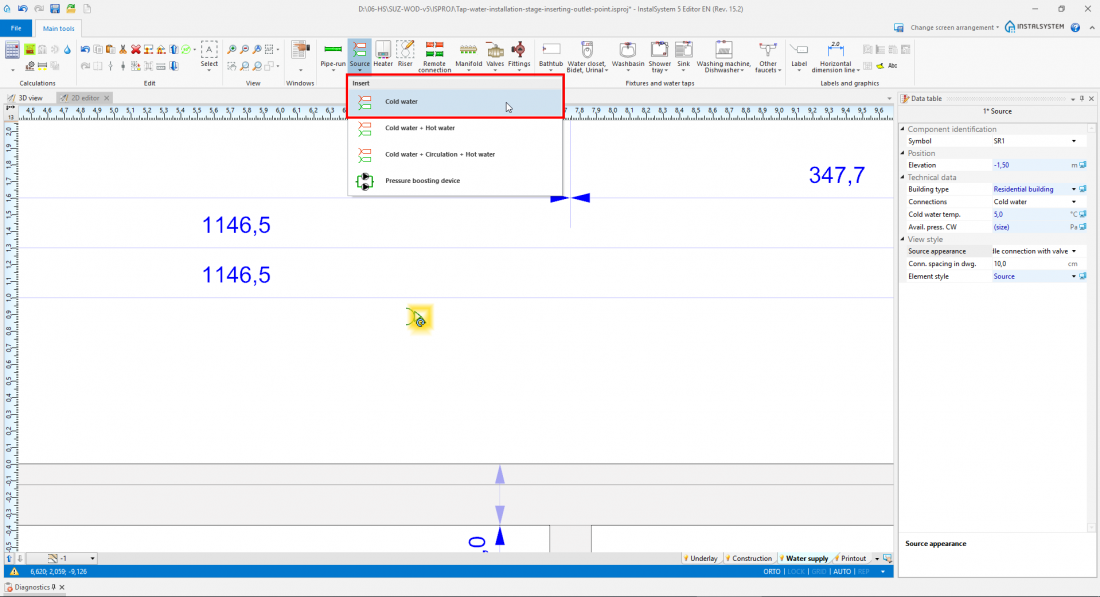The height and width of the screenshot is (597, 1100).
Task: Toggle AUTO mode in status bar
Action: click(841, 571)
